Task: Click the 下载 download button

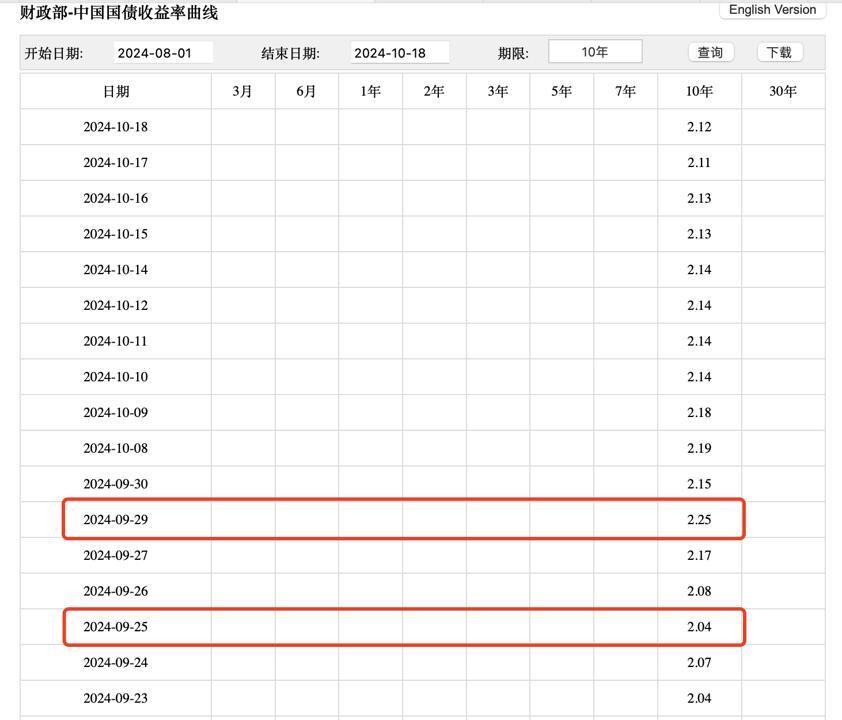Action: 779,53
